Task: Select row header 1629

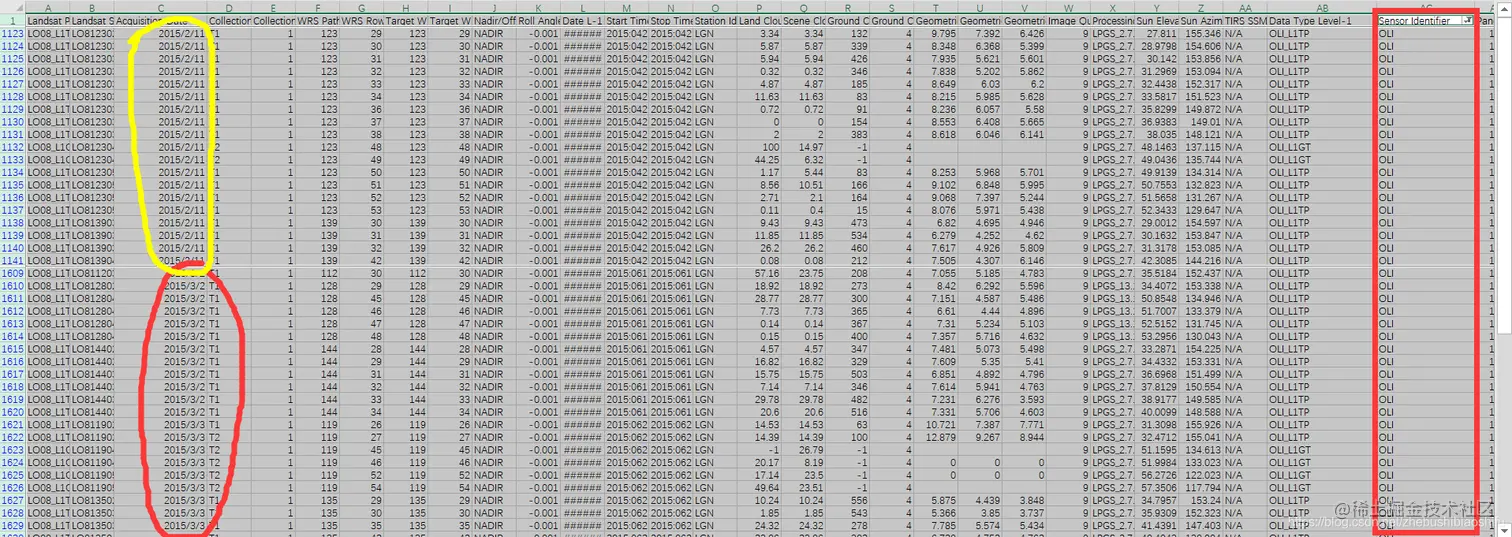Action: coord(13,525)
